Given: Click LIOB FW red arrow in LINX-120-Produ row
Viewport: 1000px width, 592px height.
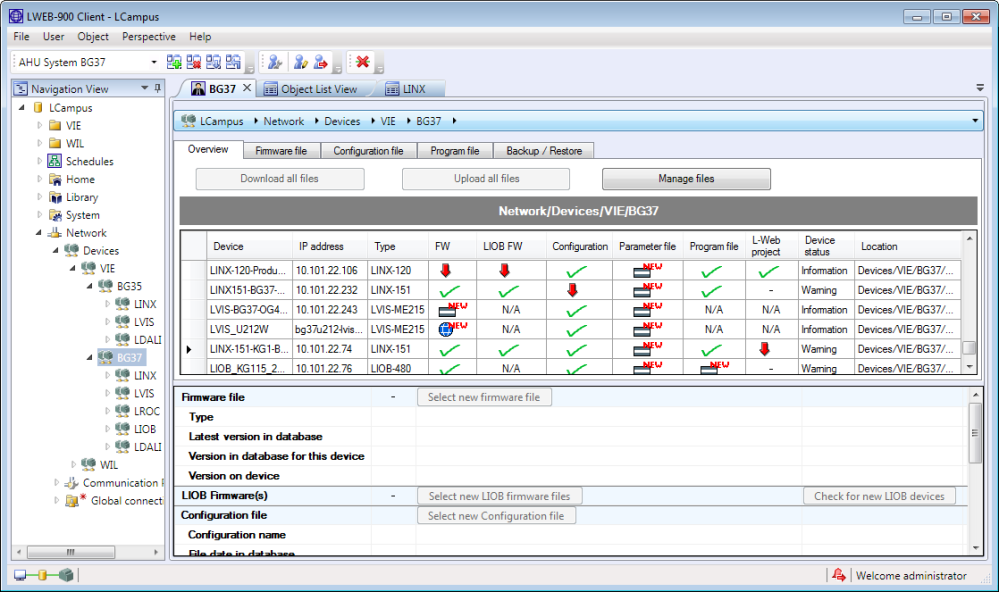Looking at the screenshot, I should click(x=504, y=270).
